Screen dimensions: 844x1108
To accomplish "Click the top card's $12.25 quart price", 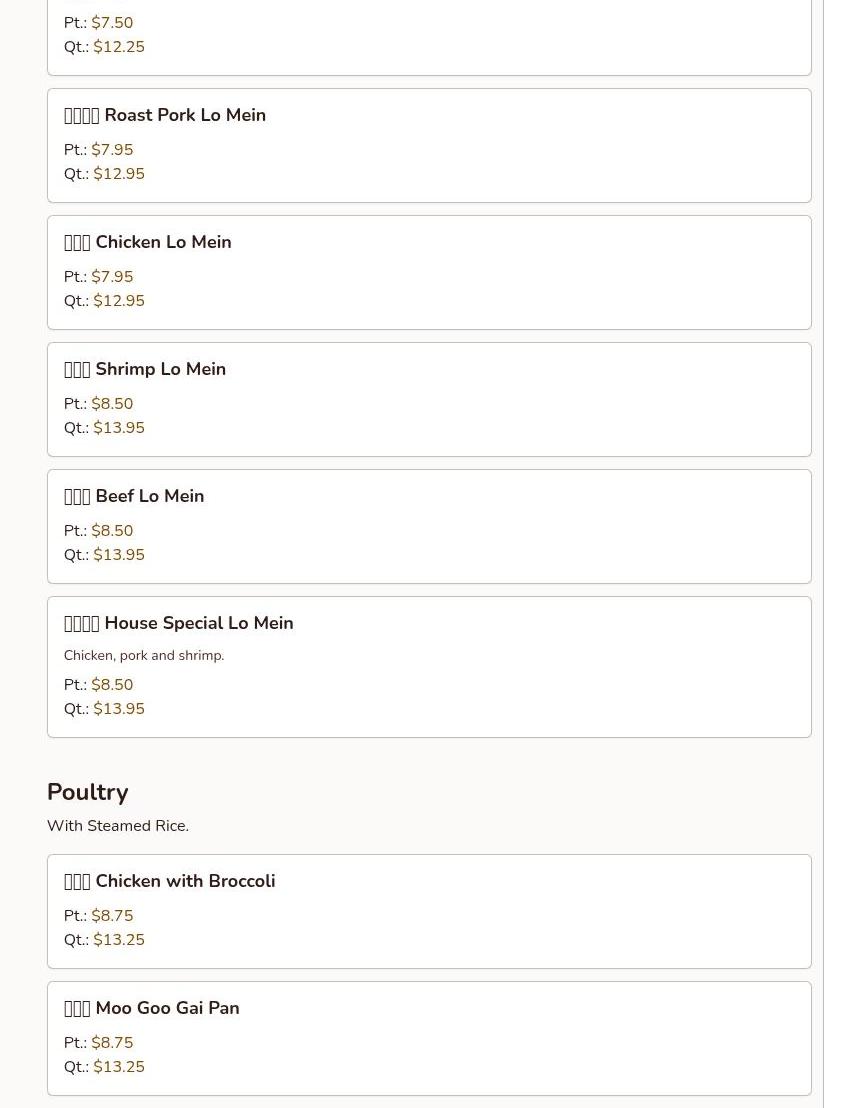I will [x=119, y=47].
